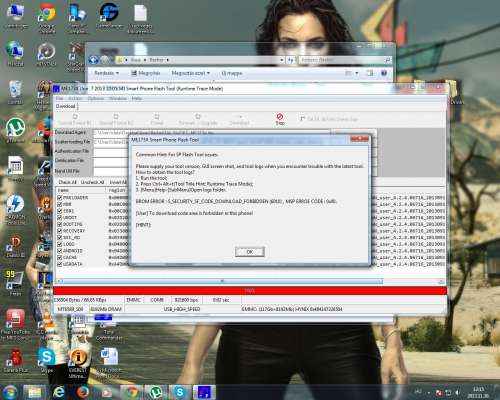Click the volume icon in system tray
The height and width of the screenshot is (400, 500).
pos(457,392)
